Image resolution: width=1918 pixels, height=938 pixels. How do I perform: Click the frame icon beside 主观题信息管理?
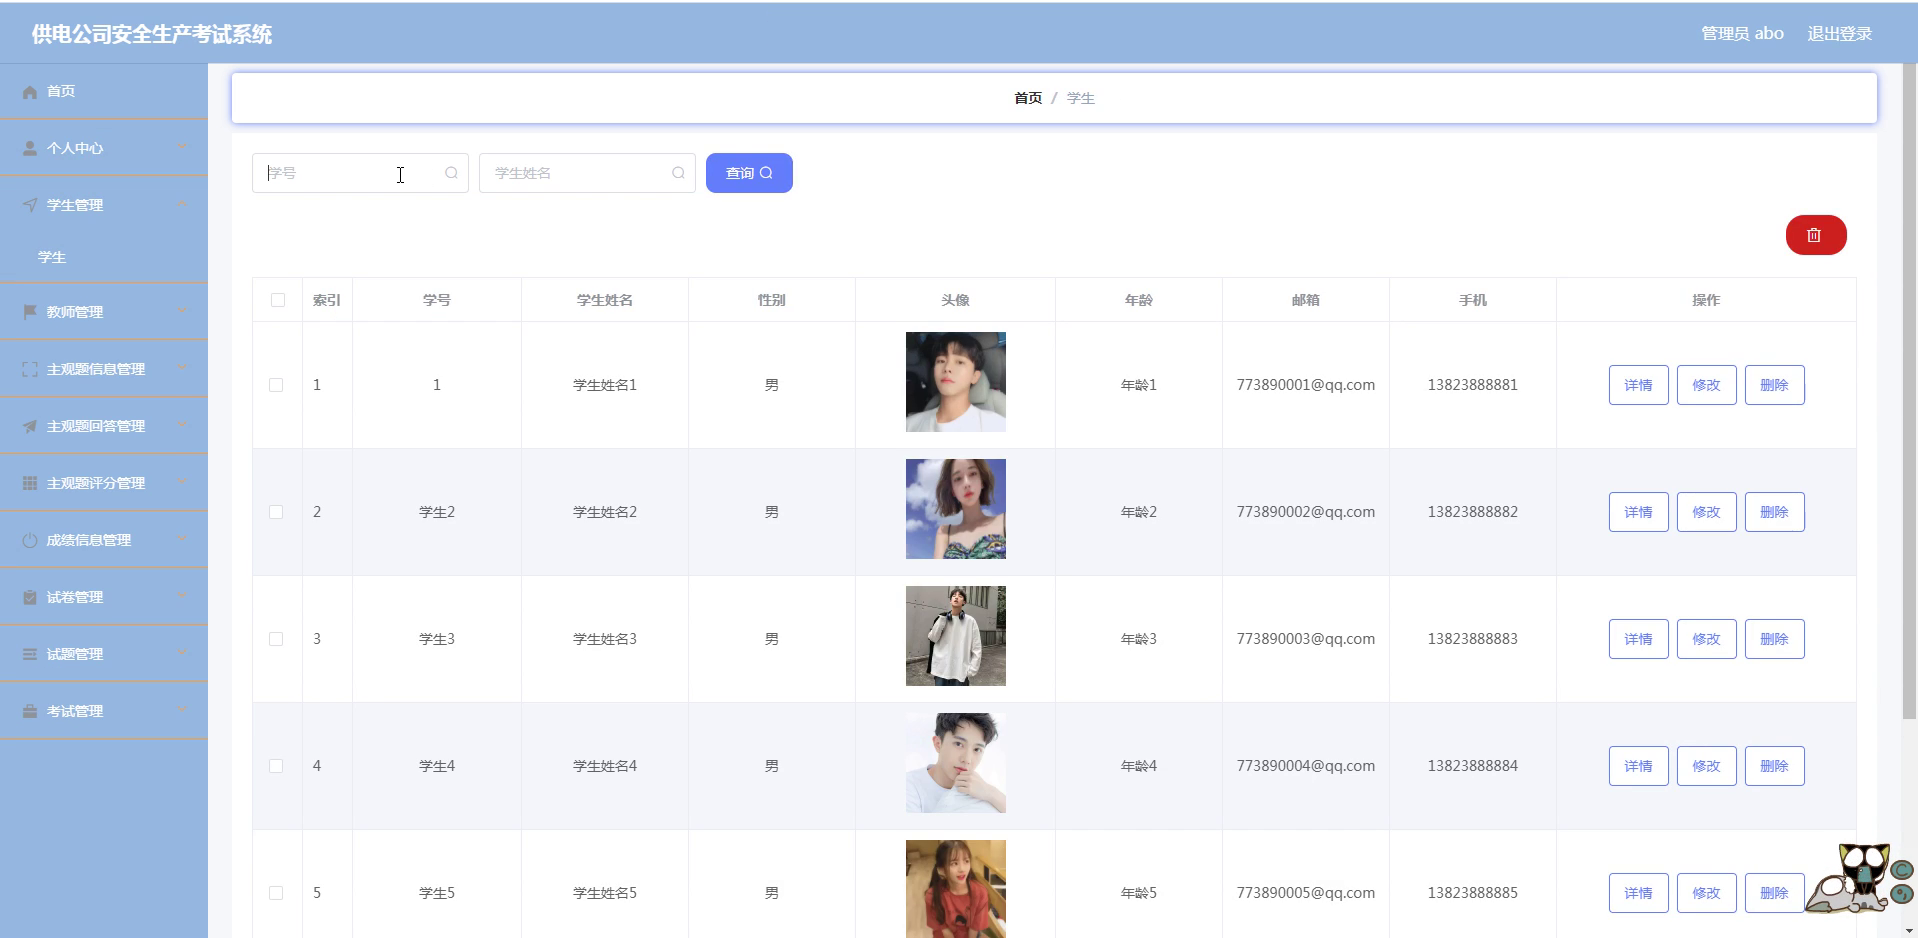tap(30, 369)
